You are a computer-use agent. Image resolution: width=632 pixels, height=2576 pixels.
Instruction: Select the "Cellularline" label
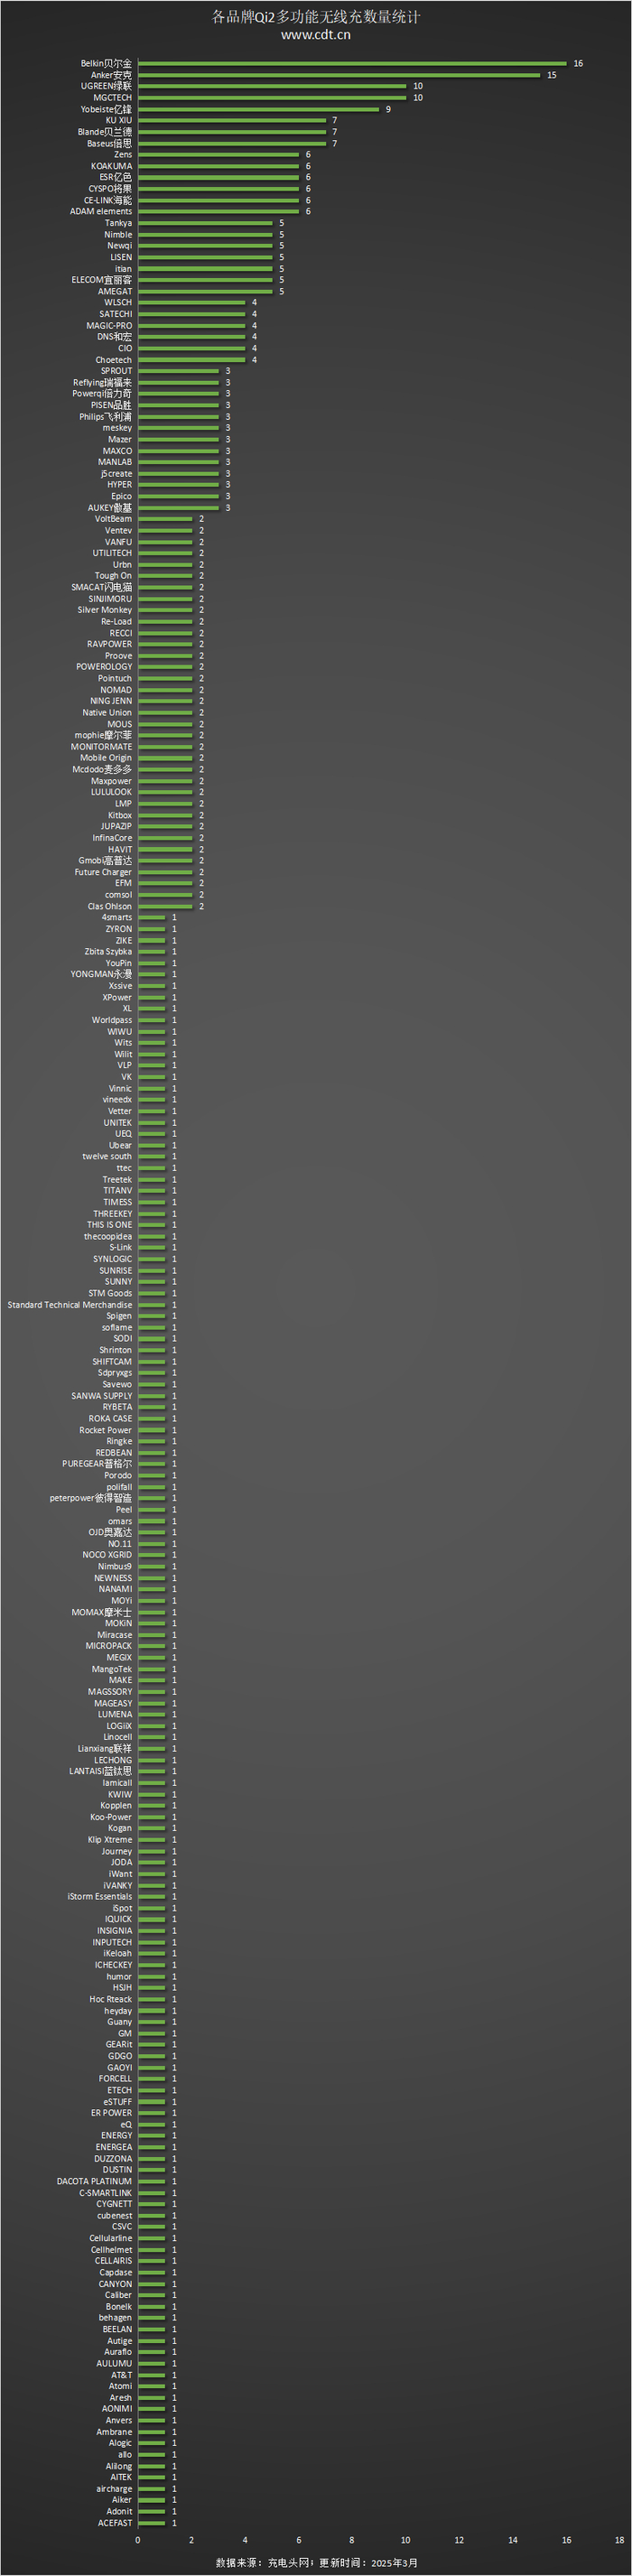click(111, 2239)
